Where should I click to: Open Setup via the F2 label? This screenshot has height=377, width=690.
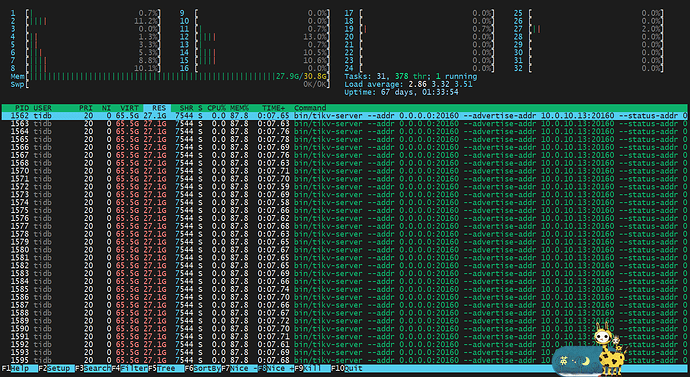point(56,368)
